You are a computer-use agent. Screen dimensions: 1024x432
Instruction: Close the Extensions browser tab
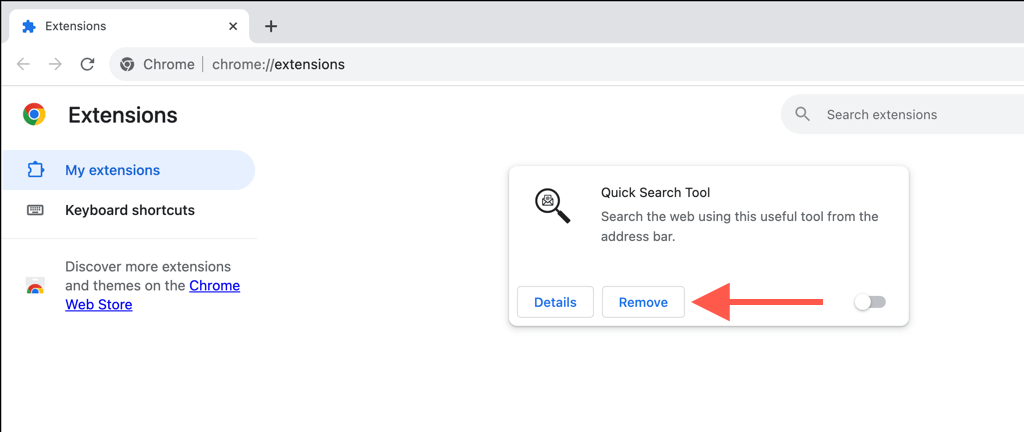point(231,26)
